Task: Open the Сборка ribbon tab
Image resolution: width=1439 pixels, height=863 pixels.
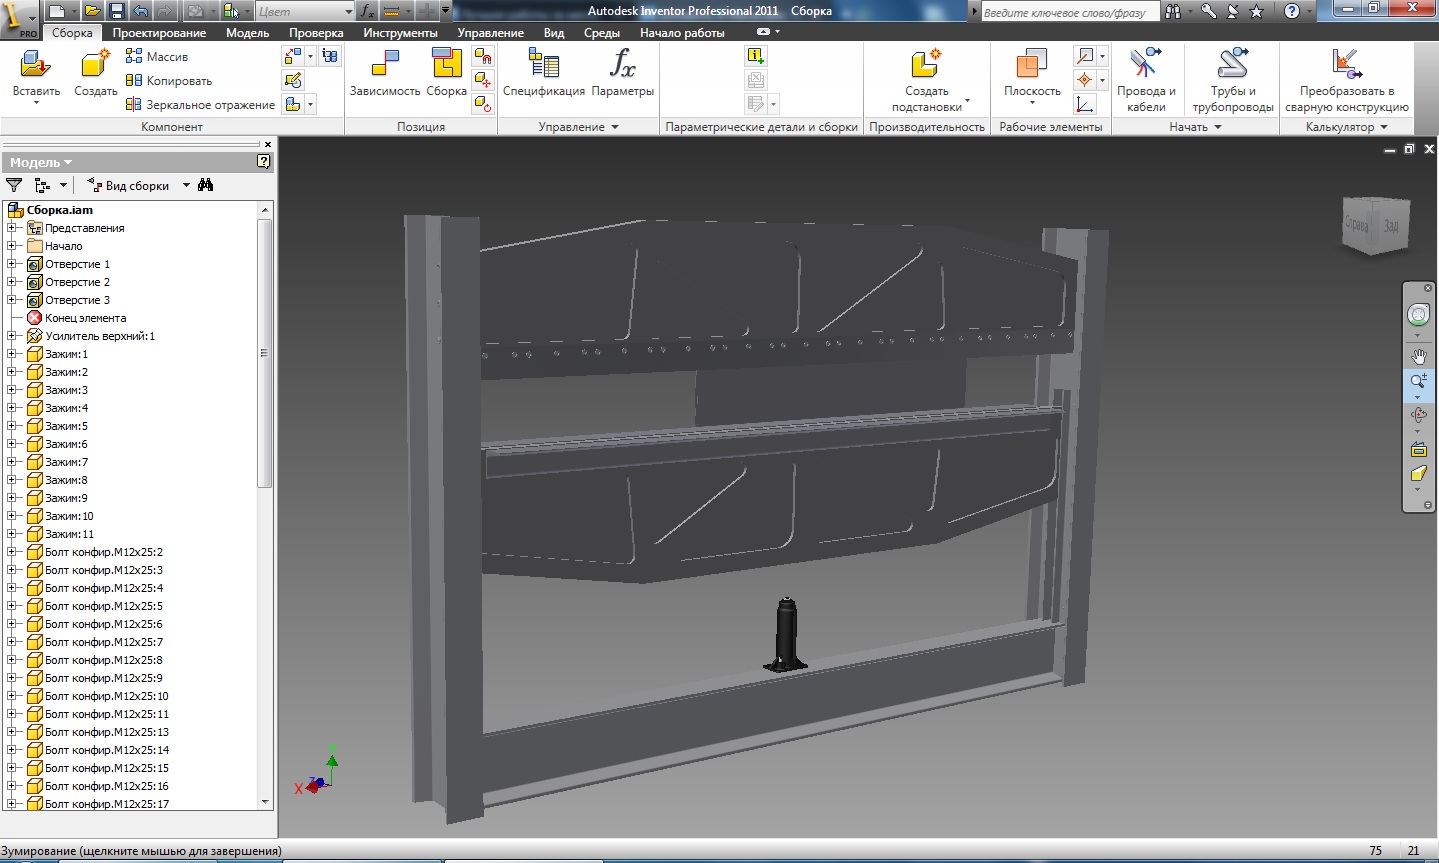Action: click(x=72, y=32)
